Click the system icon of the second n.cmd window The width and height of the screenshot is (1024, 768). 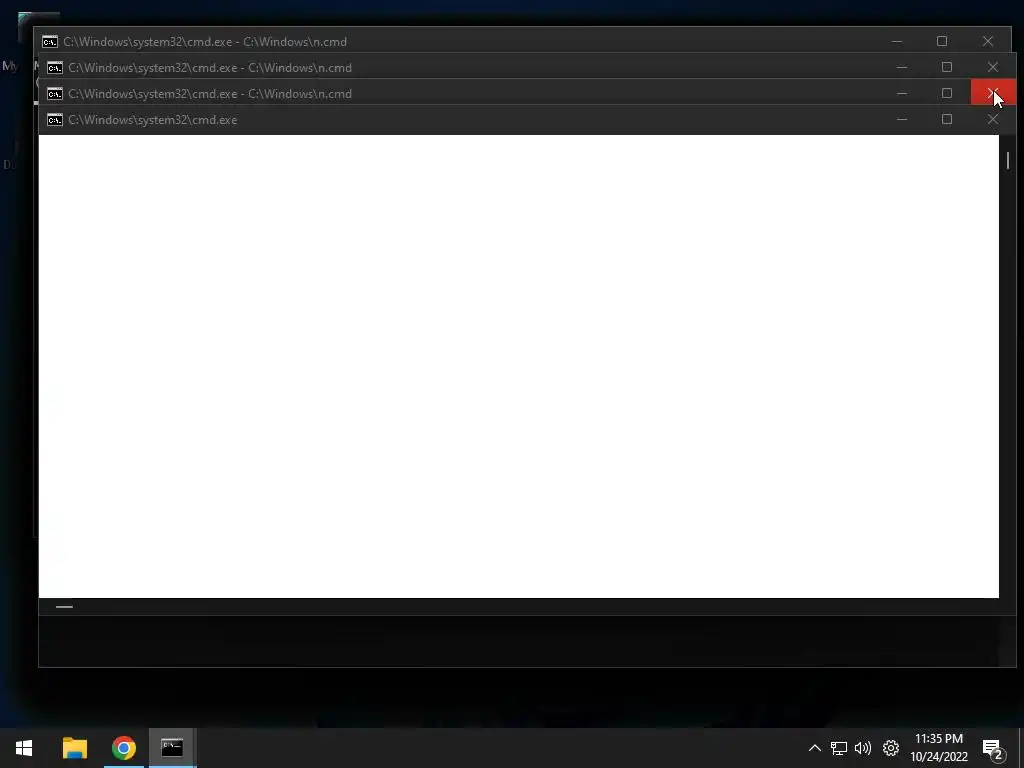coord(55,68)
